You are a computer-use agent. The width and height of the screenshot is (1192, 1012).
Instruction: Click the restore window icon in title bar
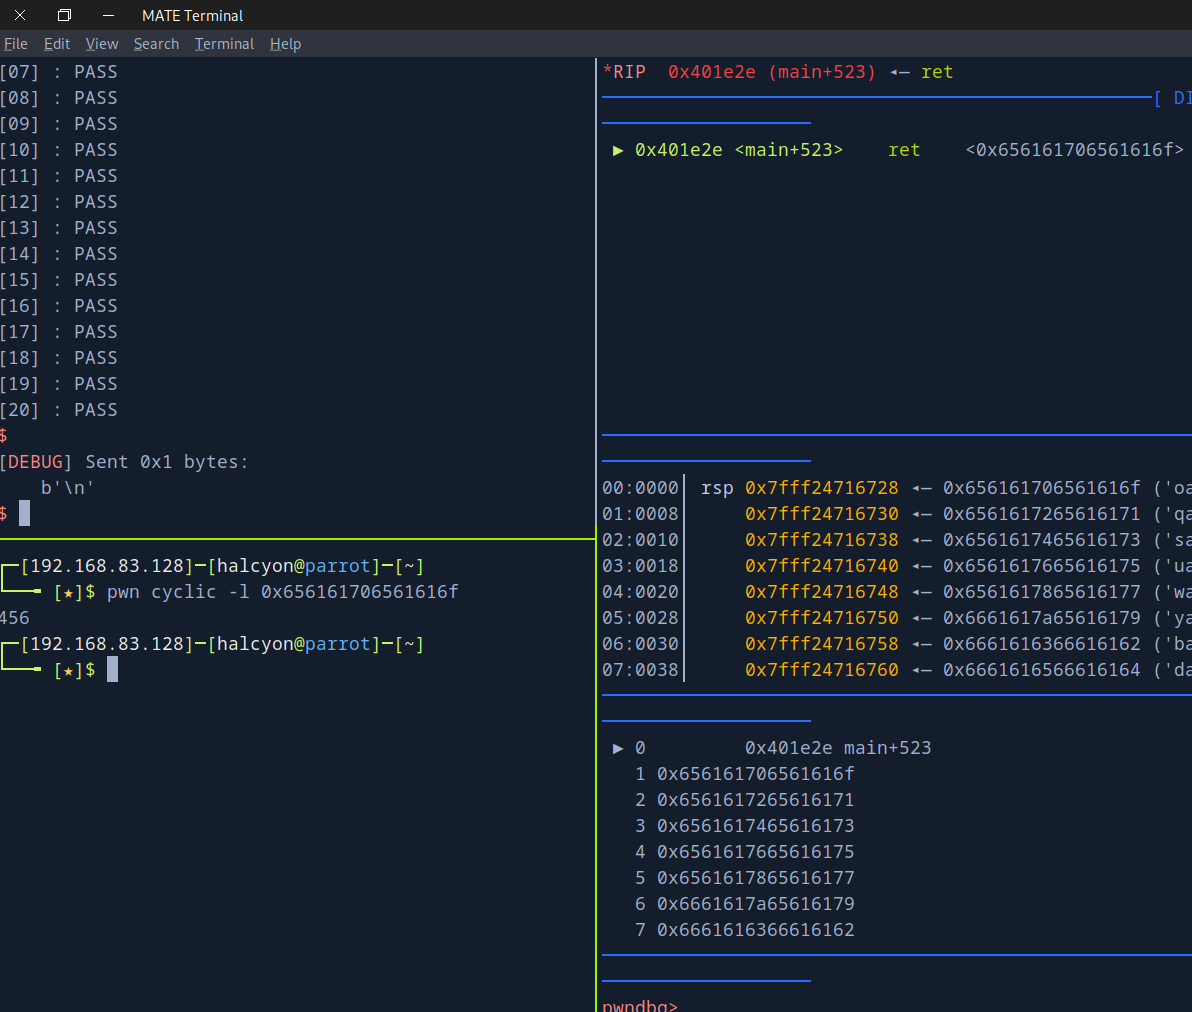(x=64, y=15)
